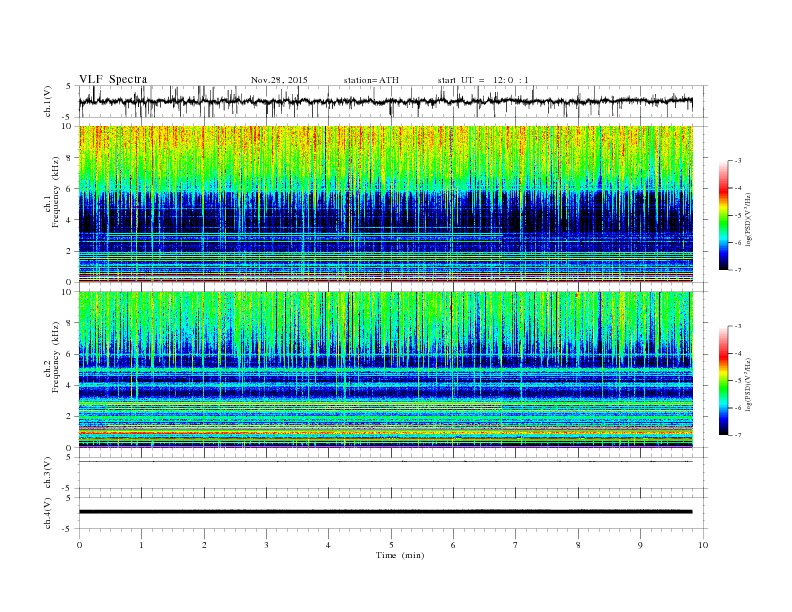Click the time axis tick label "7"
Screen dimensions: 792x612
pyautogui.click(x=516, y=545)
